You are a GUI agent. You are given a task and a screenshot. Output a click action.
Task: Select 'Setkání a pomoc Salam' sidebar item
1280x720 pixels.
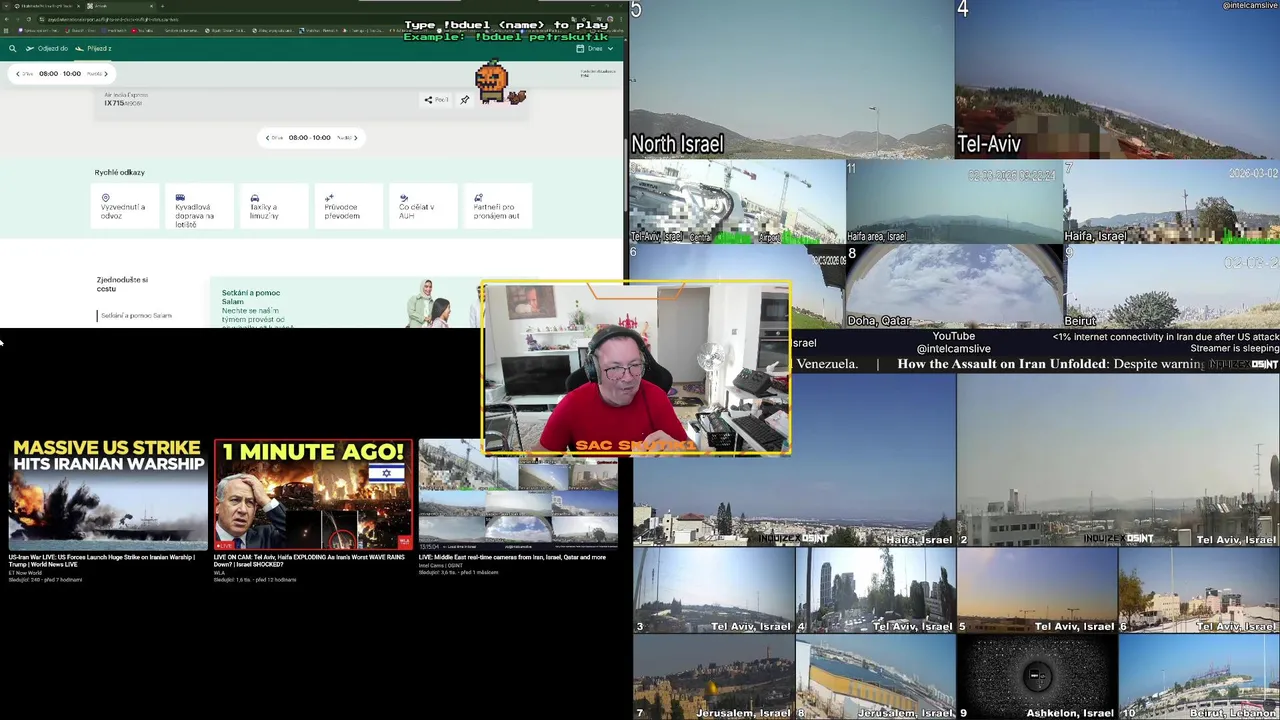pyautogui.click(x=136, y=315)
